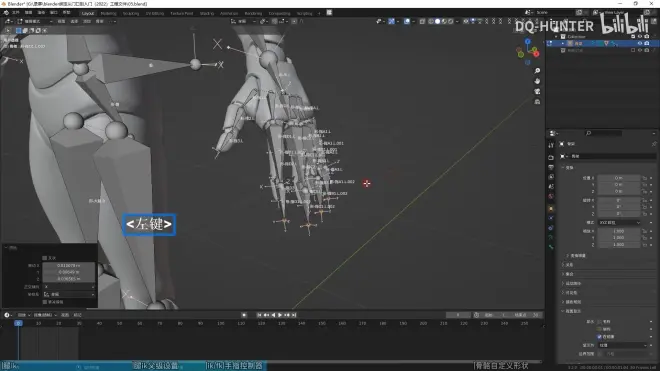The image size is (660, 371).
Task: Switch to the Animation workspace tab
Action: click(229, 13)
